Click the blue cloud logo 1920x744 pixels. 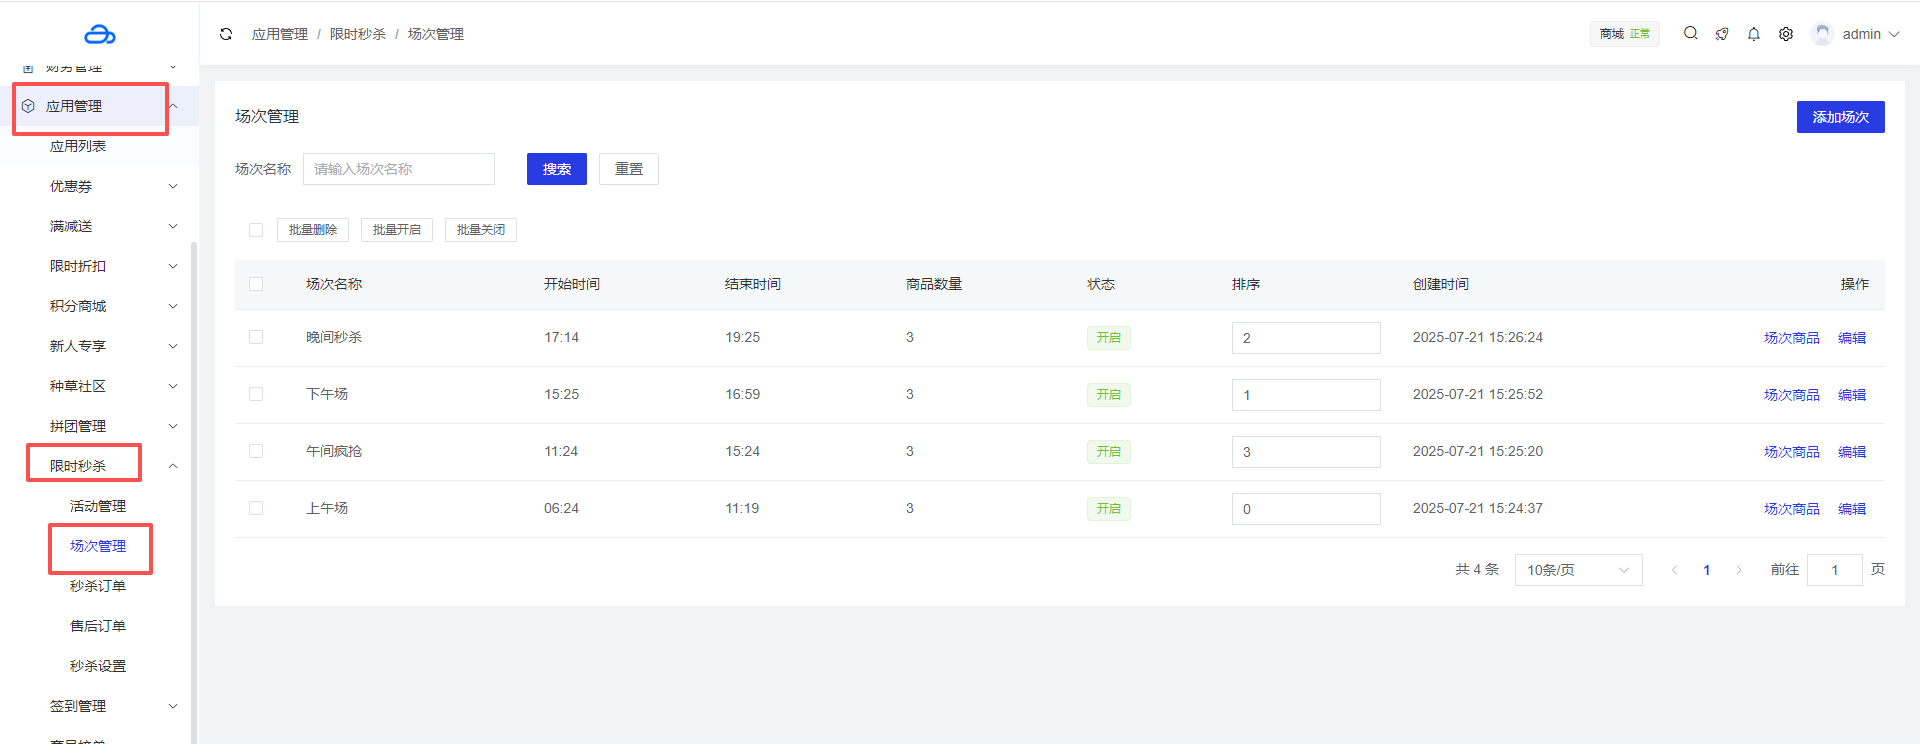[99, 35]
